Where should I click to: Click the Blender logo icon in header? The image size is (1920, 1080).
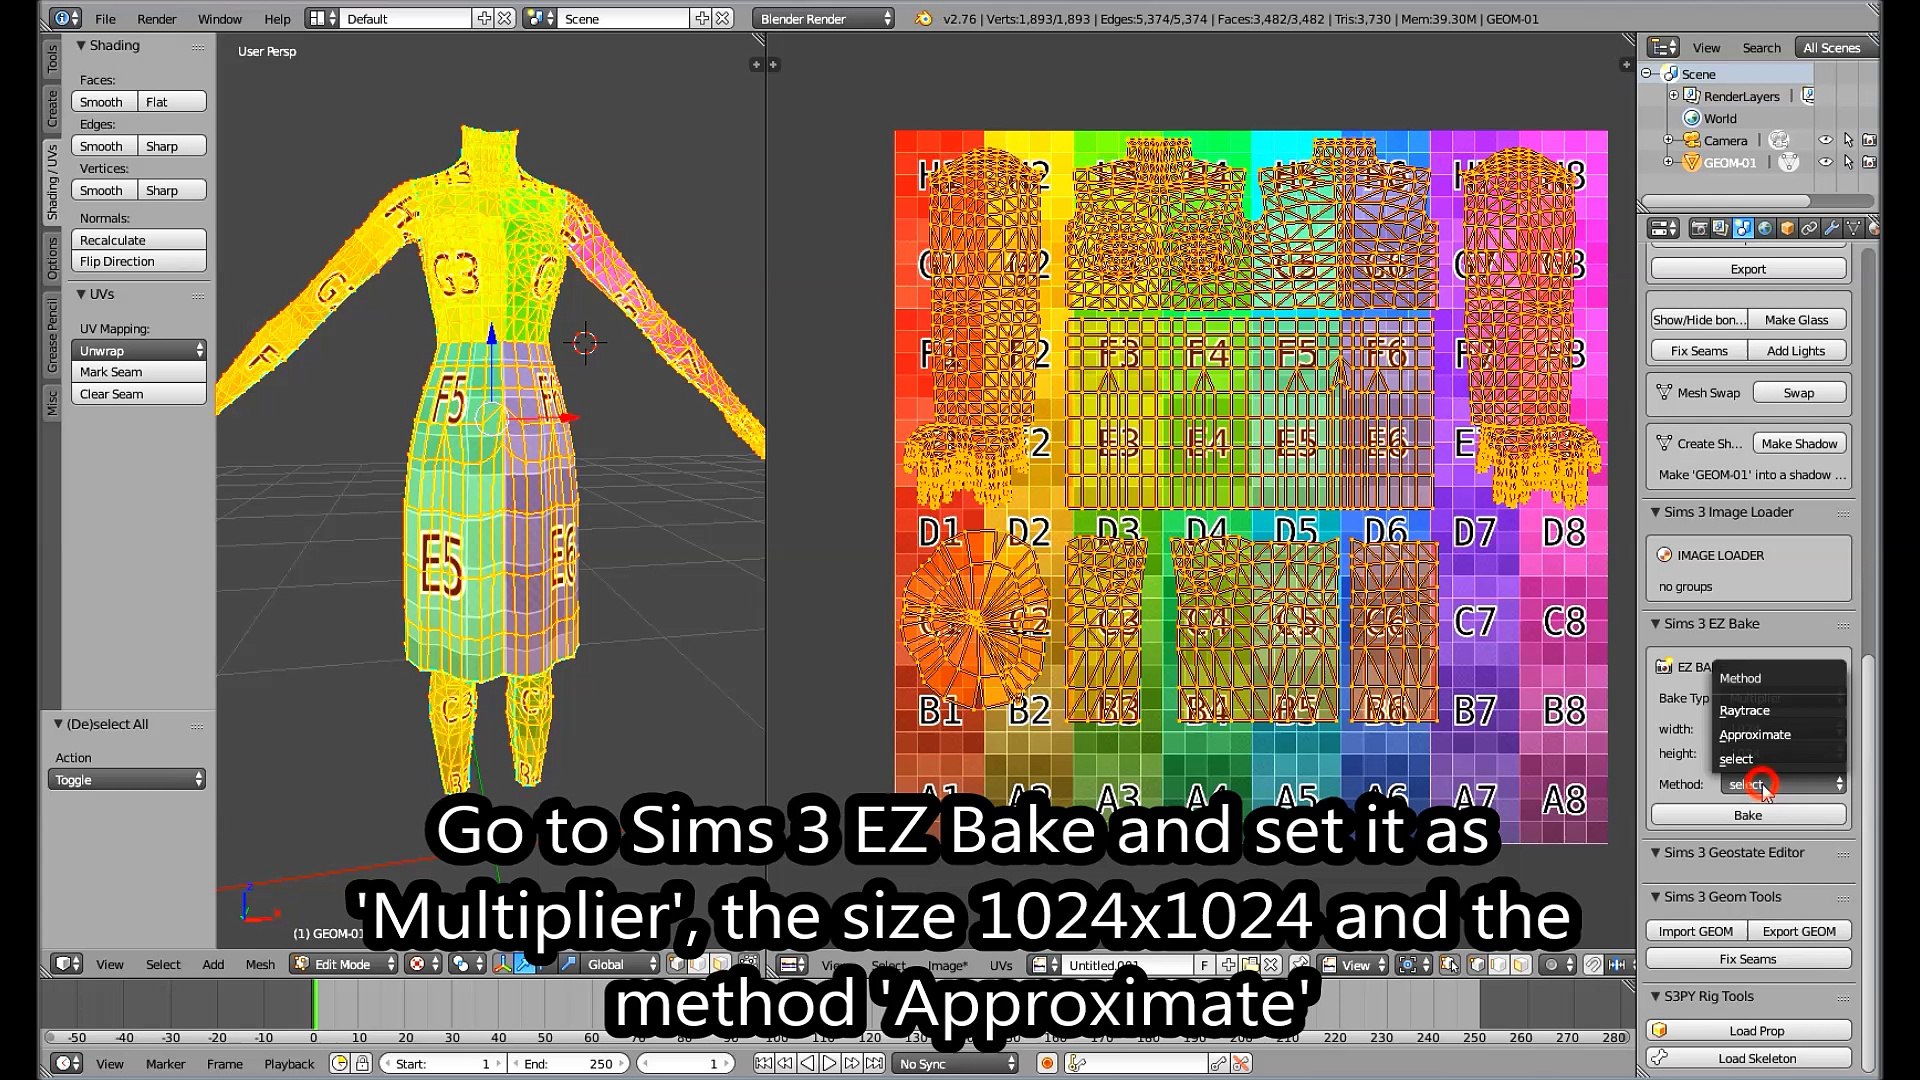click(923, 18)
